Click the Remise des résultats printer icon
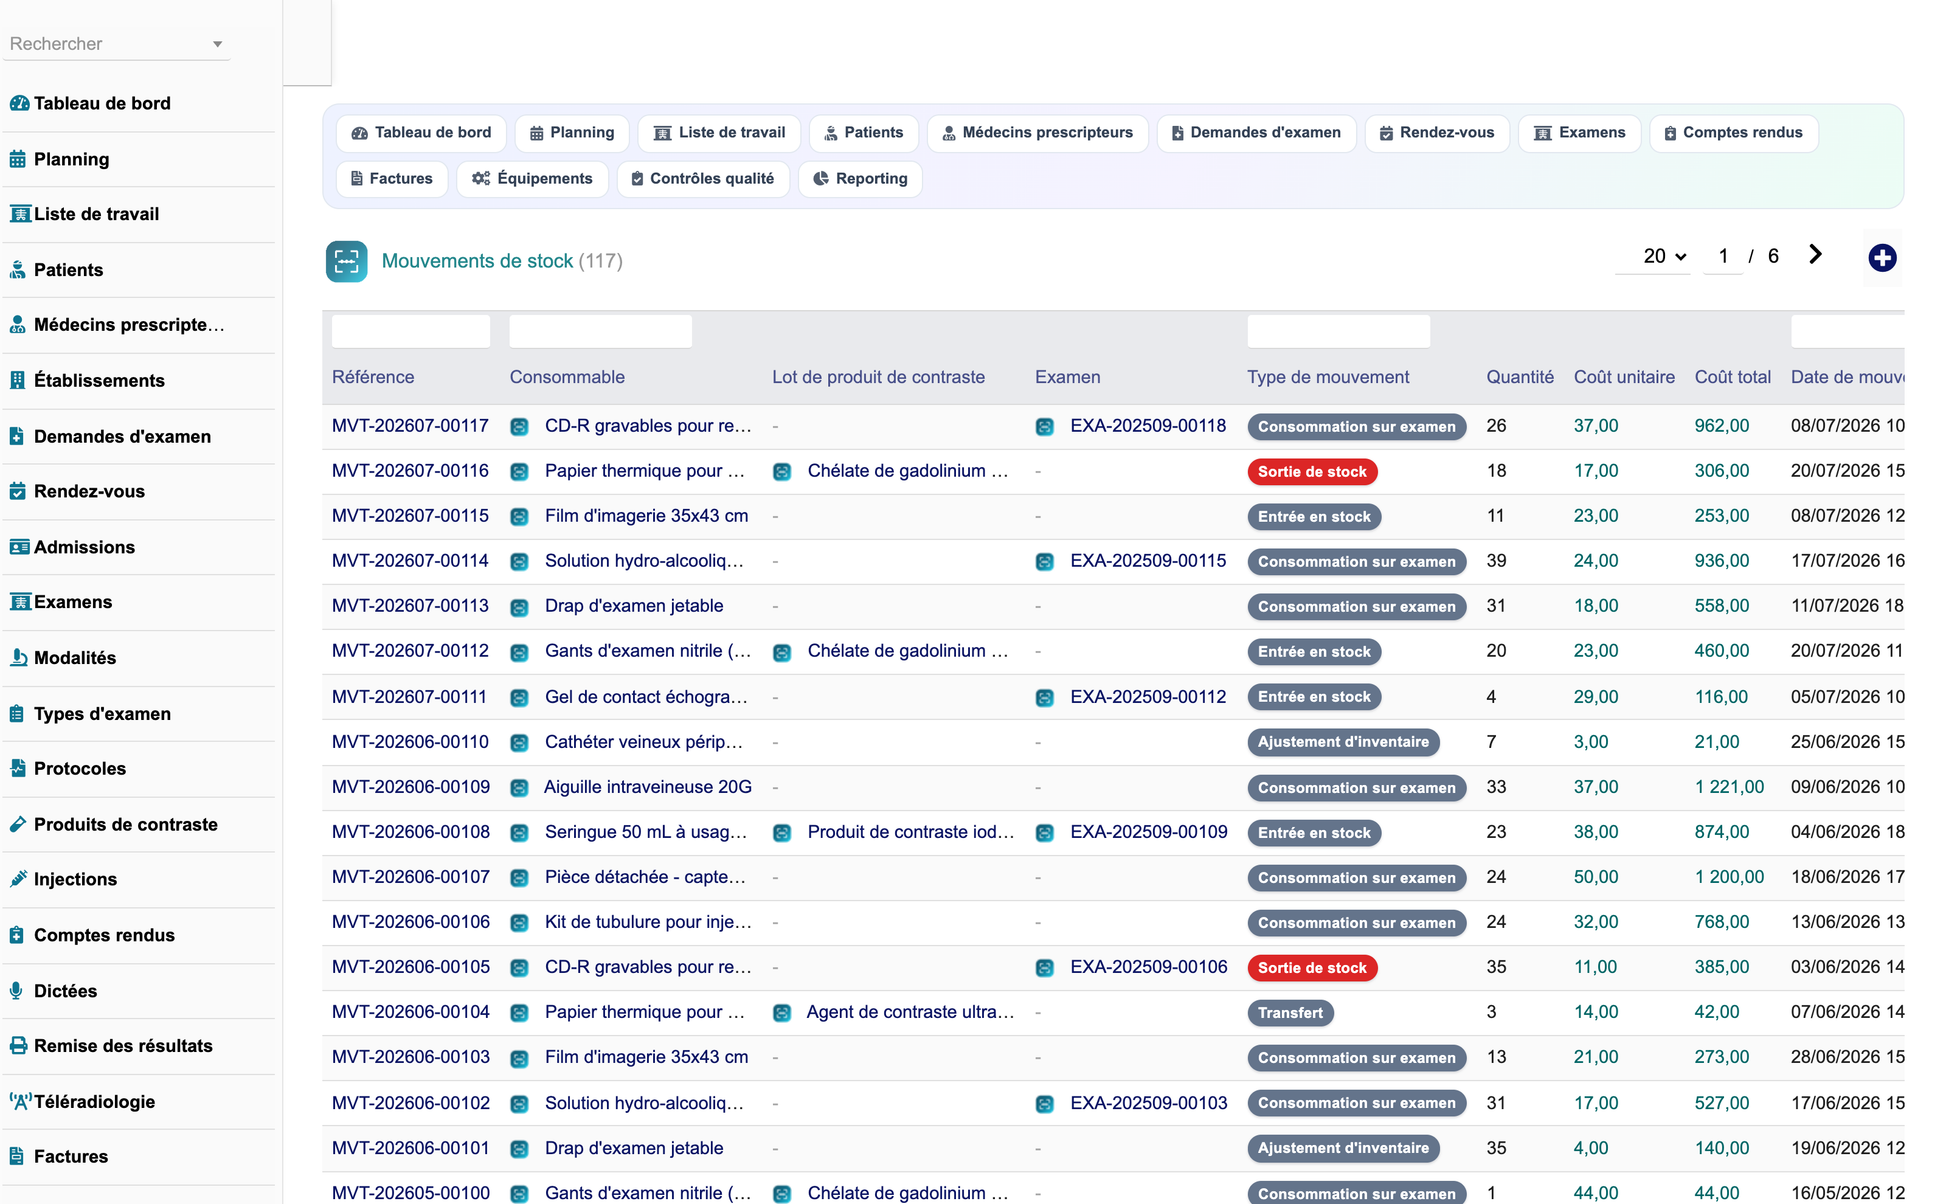This screenshot has width=1946, height=1204. (18, 1046)
